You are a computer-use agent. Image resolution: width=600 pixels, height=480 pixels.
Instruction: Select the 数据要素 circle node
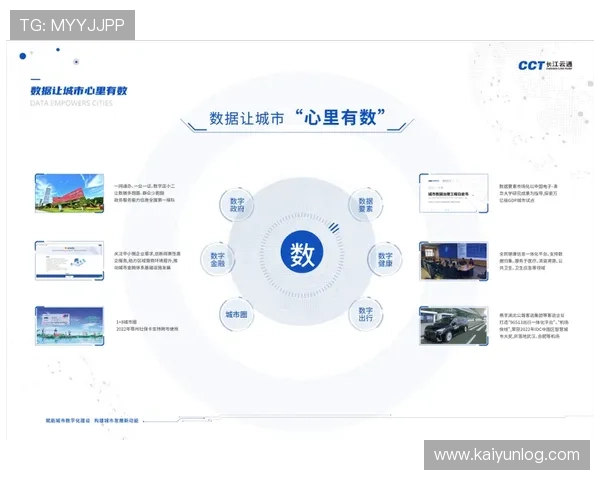pos(365,205)
